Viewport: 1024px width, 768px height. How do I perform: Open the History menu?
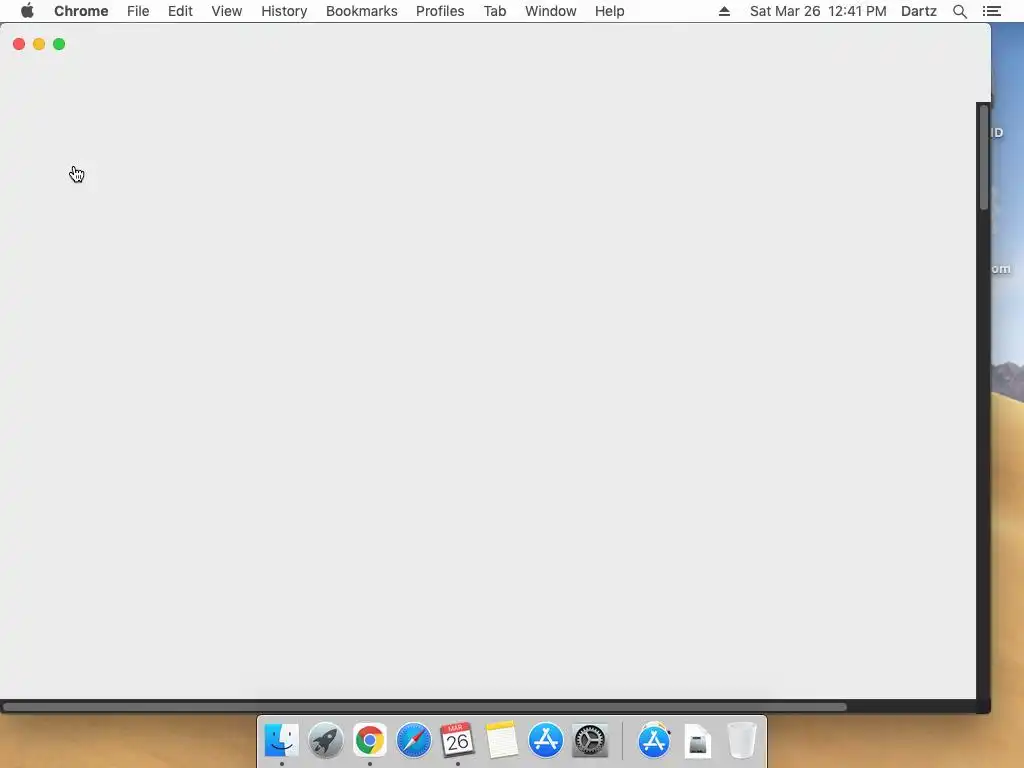pyautogui.click(x=284, y=11)
